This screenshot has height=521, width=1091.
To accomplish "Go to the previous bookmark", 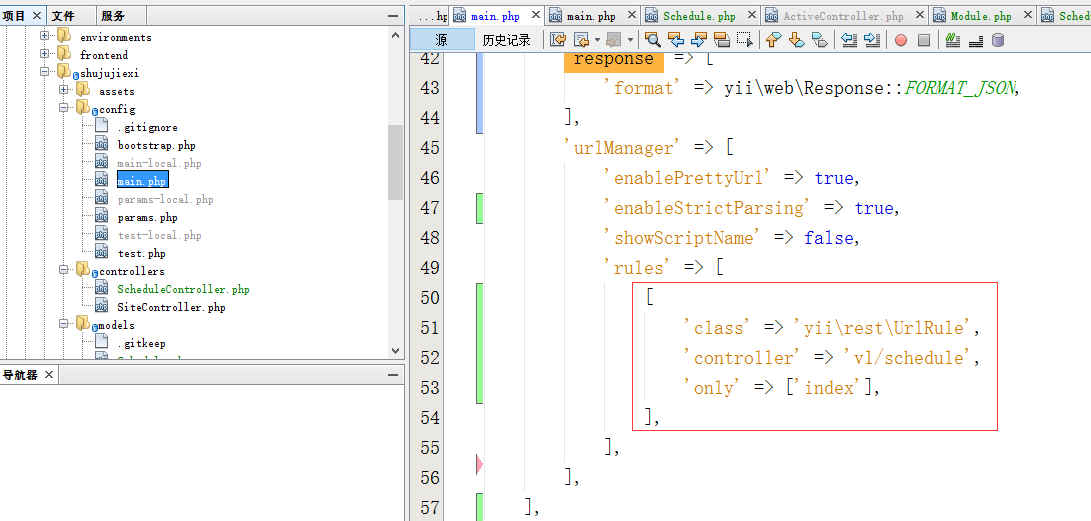I will [773, 40].
